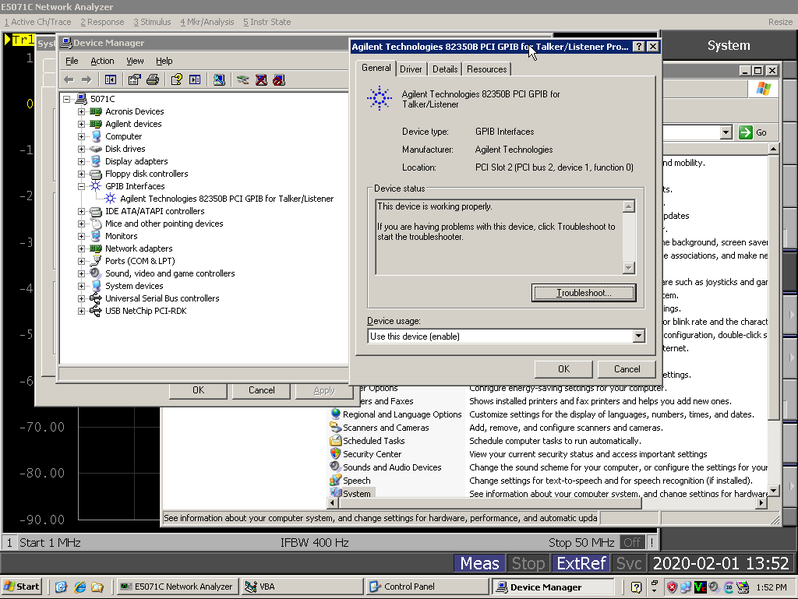Click the Troubleshoot button
Viewport: 798px width, 599px height.
point(584,293)
